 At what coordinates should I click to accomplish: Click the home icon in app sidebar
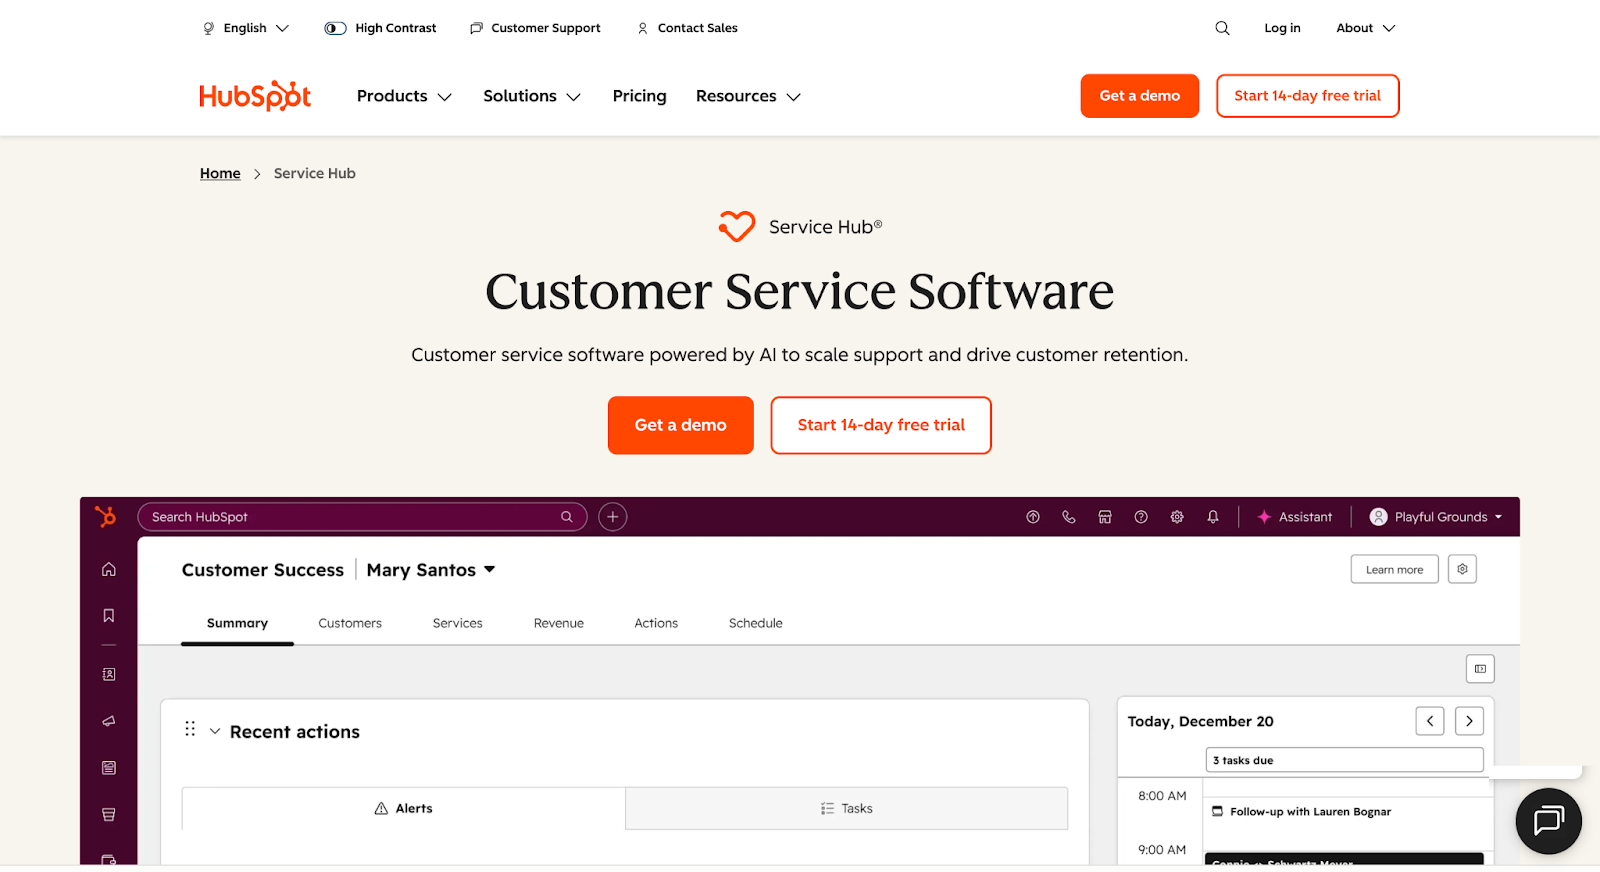click(109, 569)
